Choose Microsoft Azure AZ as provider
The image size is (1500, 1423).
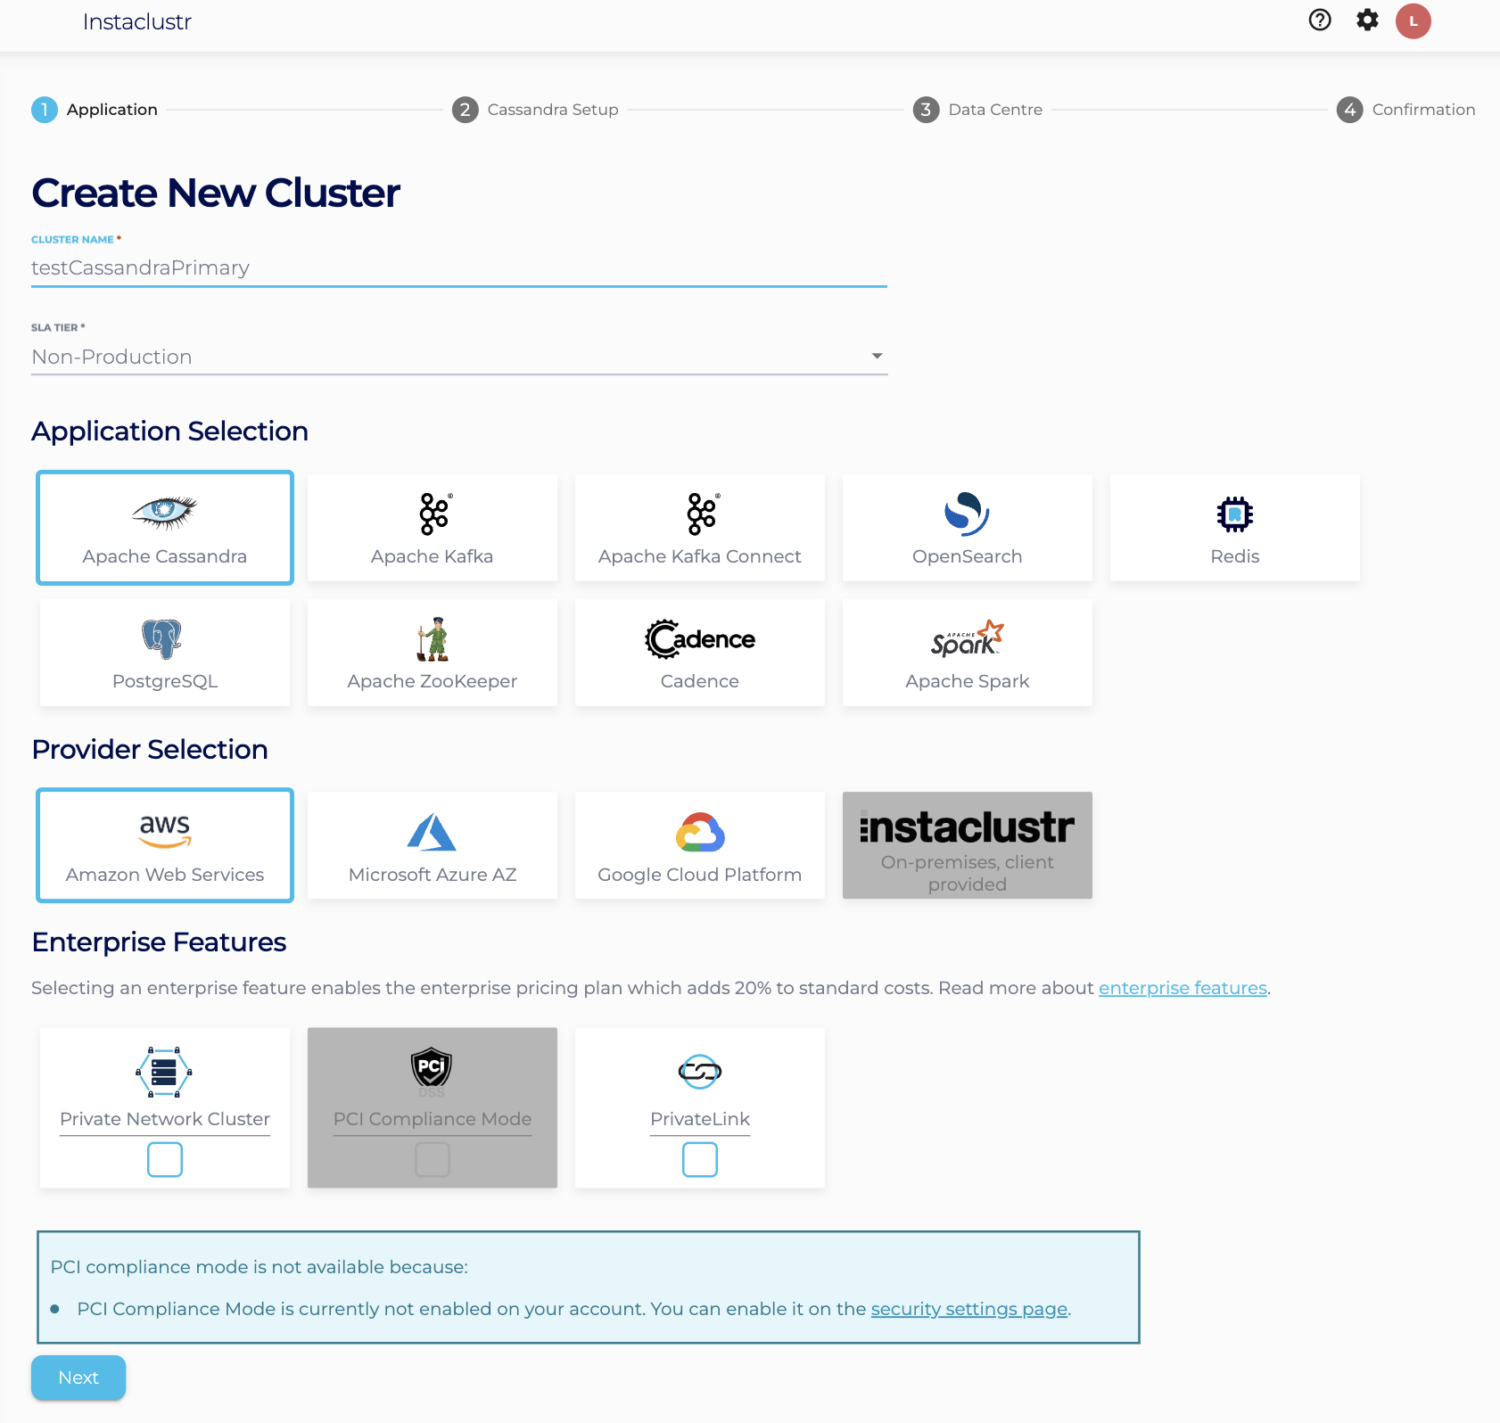tap(432, 845)
